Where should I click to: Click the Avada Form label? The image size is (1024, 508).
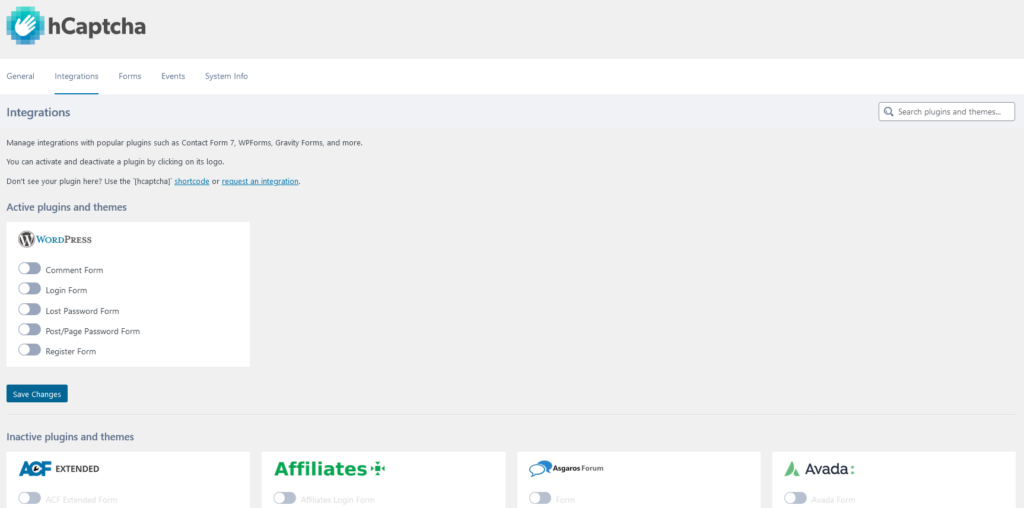833,500
